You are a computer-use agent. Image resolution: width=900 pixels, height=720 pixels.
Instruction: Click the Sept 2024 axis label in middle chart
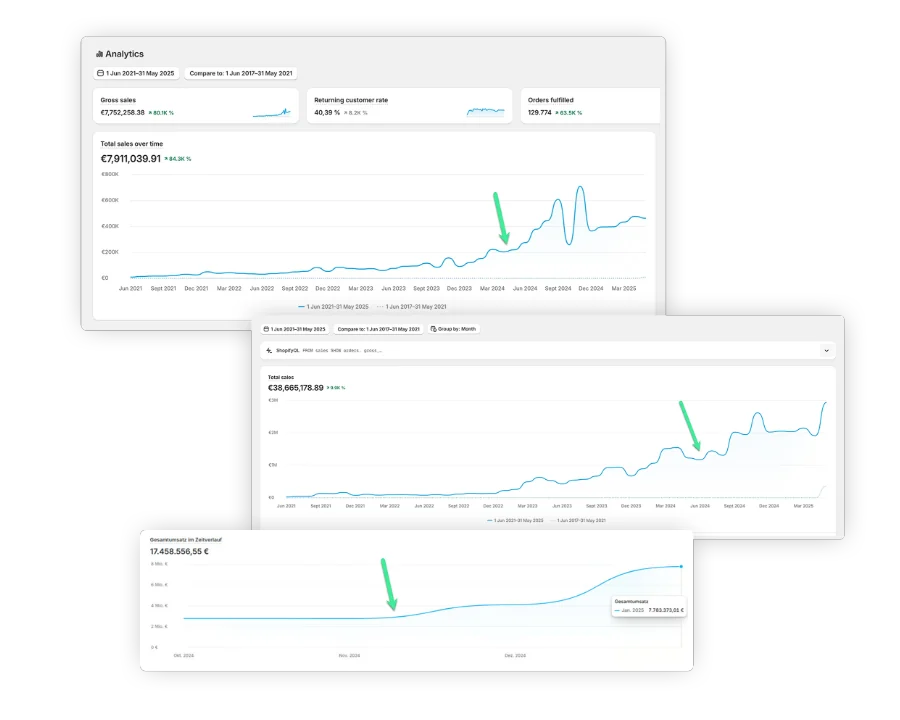(x=734, y=506)
